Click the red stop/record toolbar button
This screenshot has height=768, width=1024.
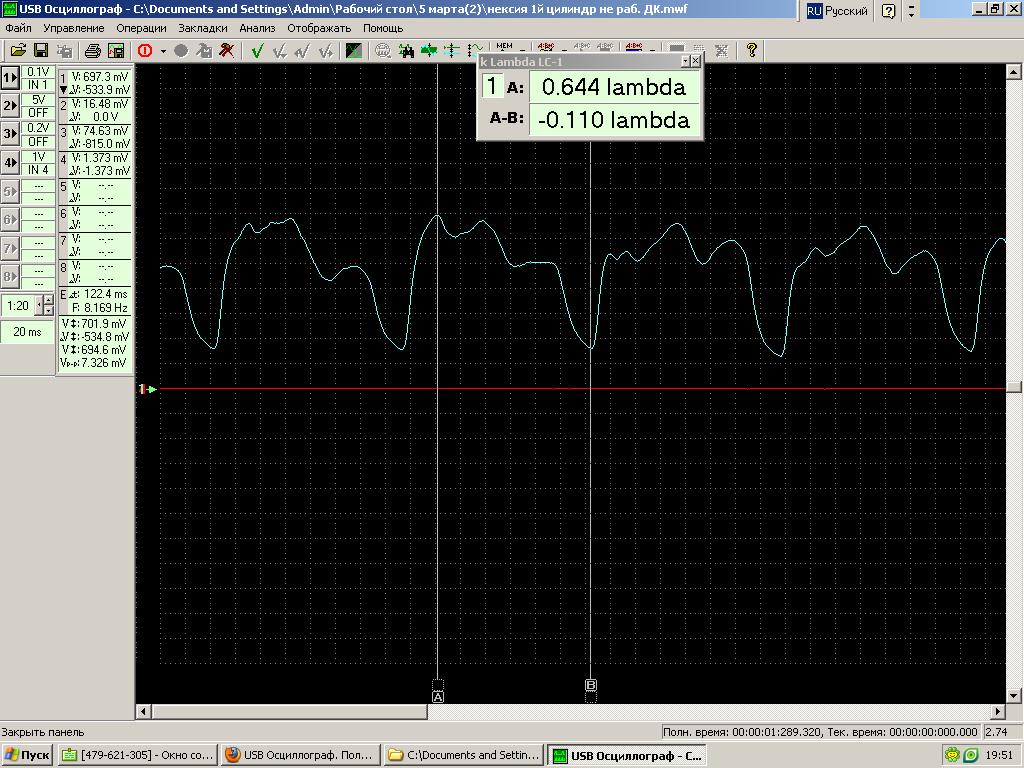145,50
